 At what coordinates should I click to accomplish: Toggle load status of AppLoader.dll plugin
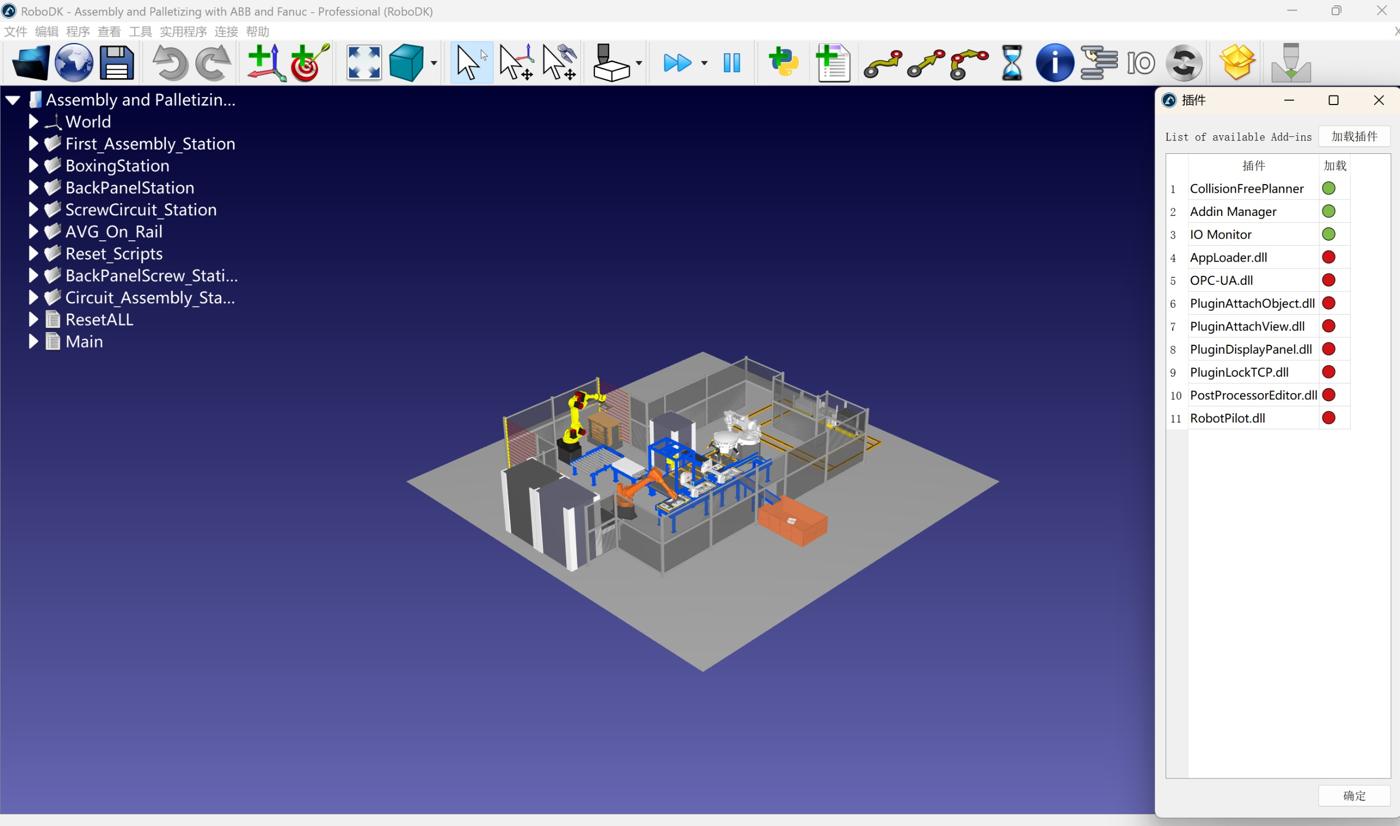point(1329,257)
